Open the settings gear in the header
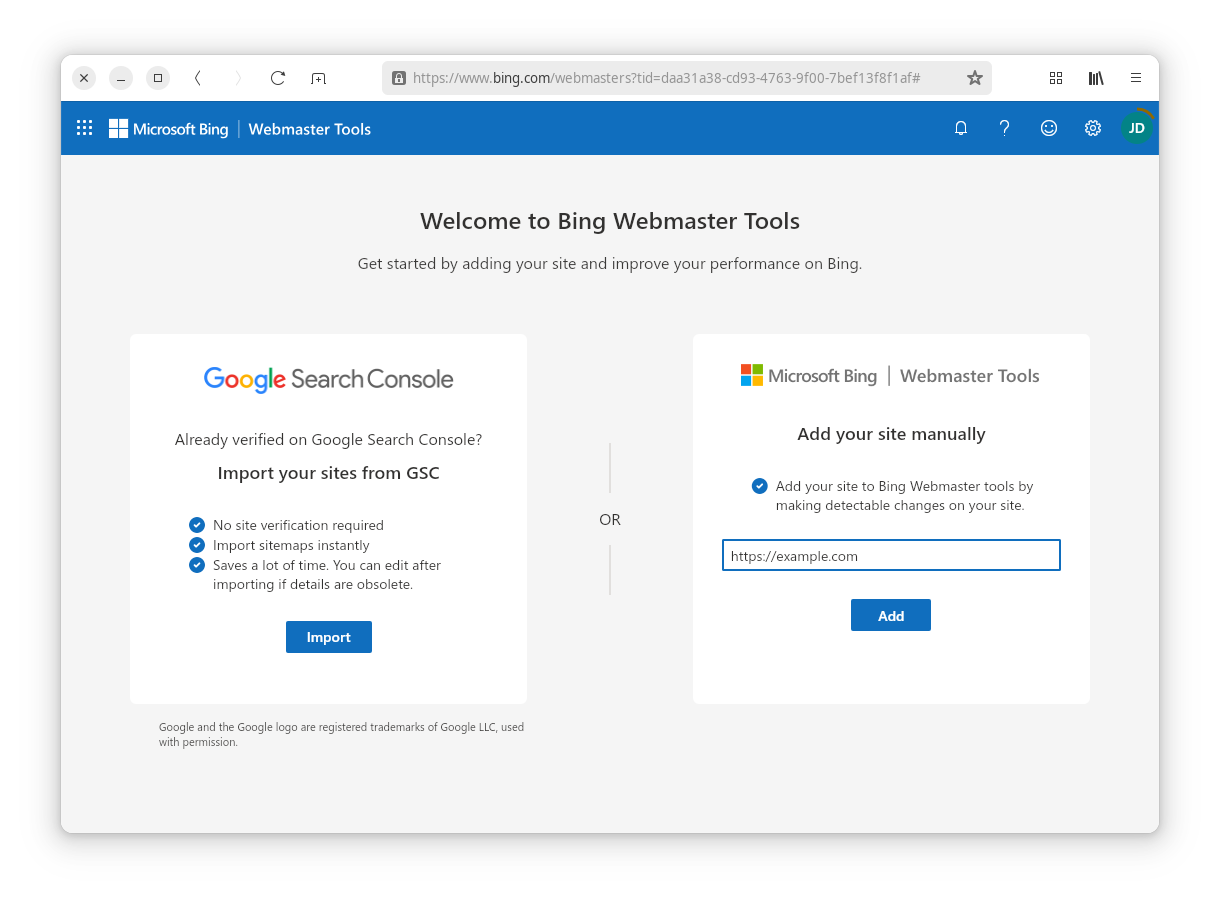 tap(1093, 128)
